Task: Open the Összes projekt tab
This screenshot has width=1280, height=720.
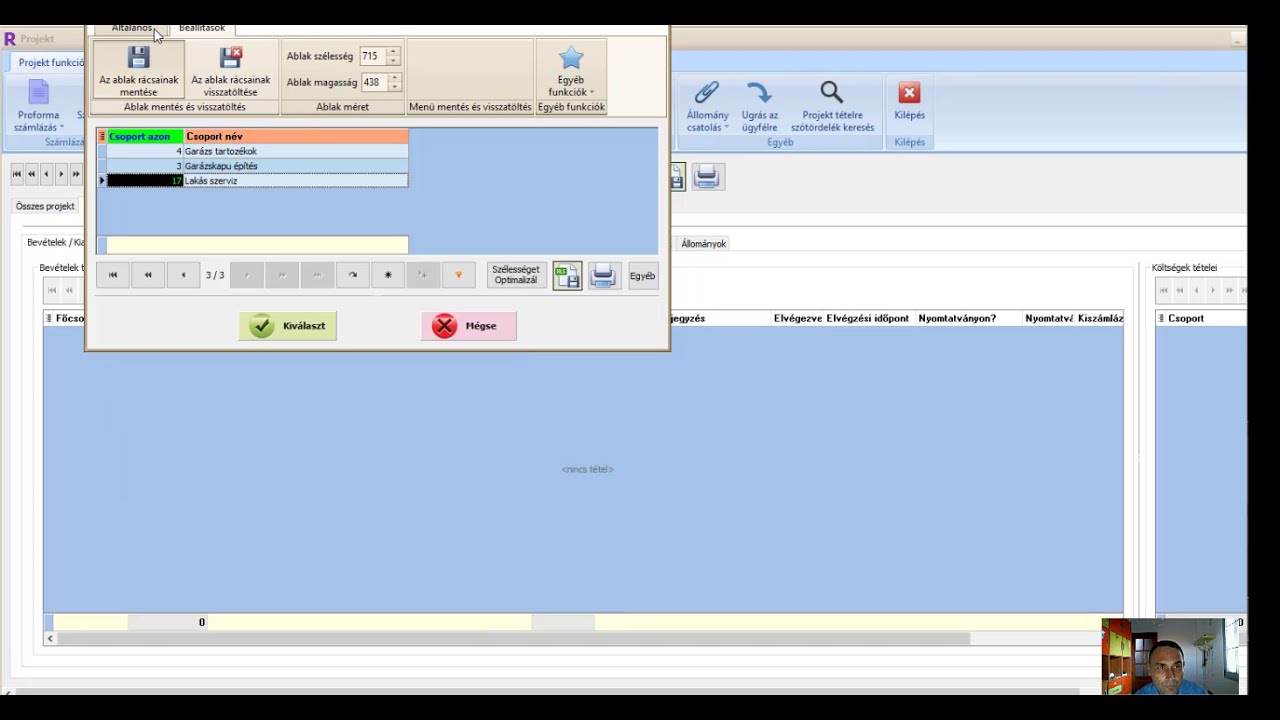Action: [45, 206]
